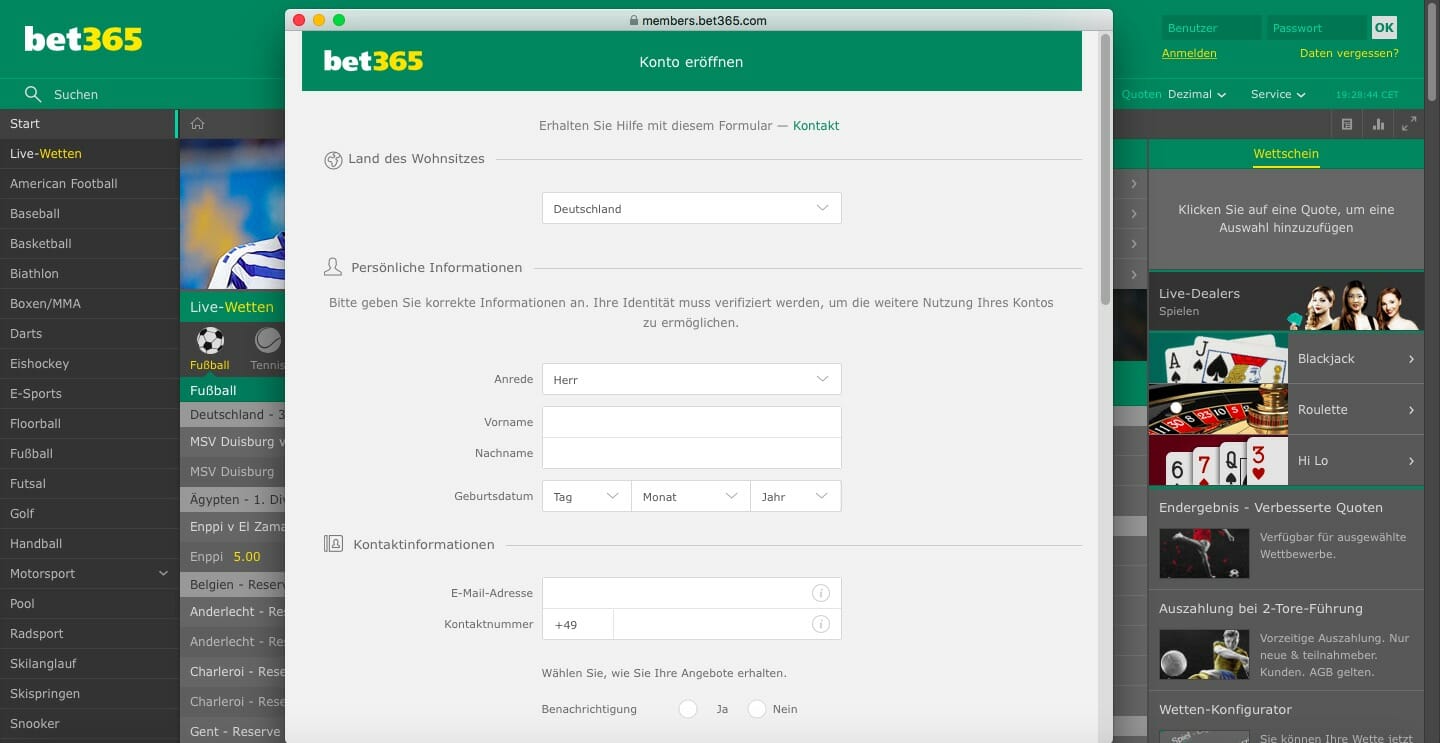
Task: Click the Kontakt help link
Action: click(816, 126)
